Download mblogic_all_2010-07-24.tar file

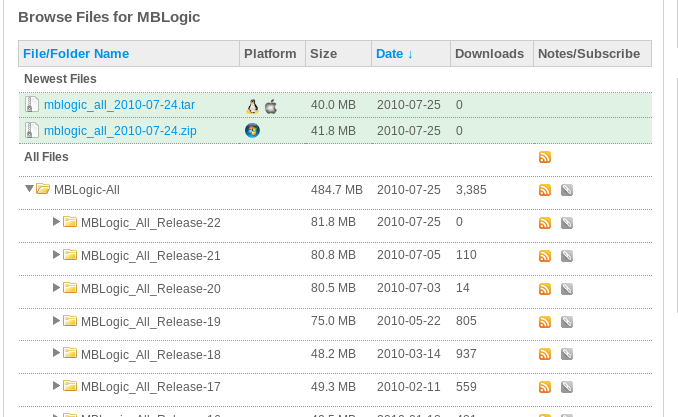[x=112, y=105]
